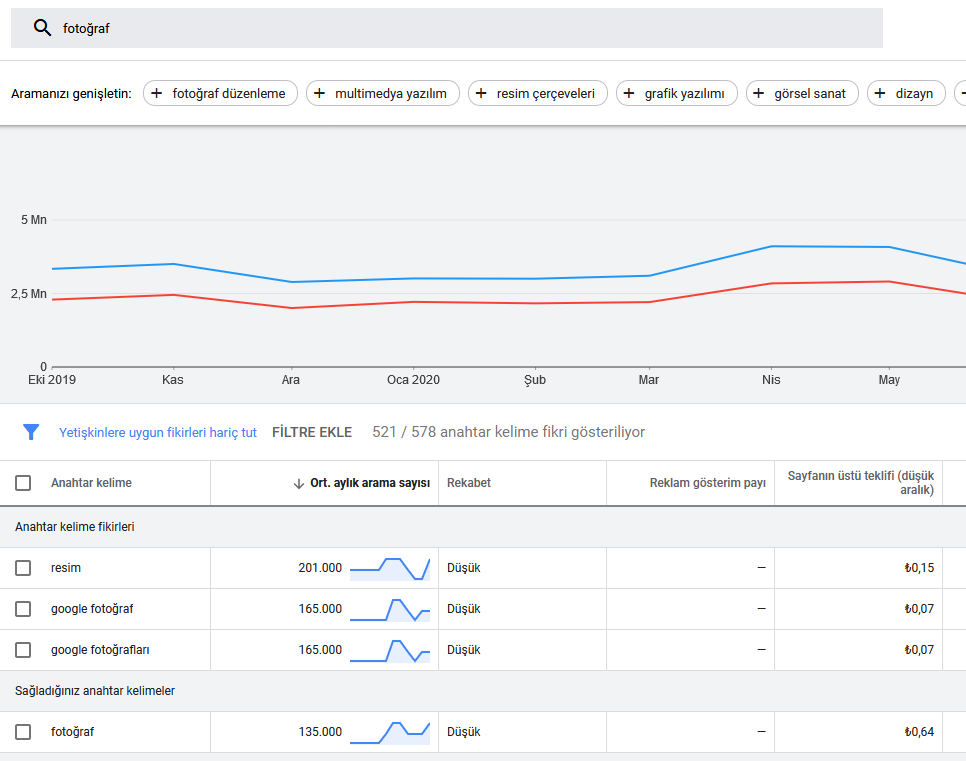Image resolution: width=966 pixels, height=761 pixels.
Task: Click FİLTRE EKLE to add filter
Action: (312, 433)
